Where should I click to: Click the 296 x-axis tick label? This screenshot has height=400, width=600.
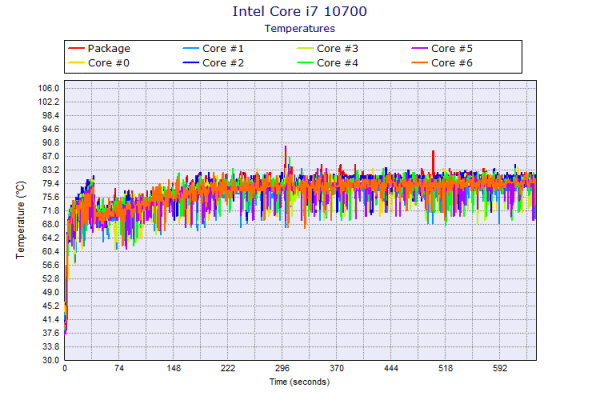(282, 368)
